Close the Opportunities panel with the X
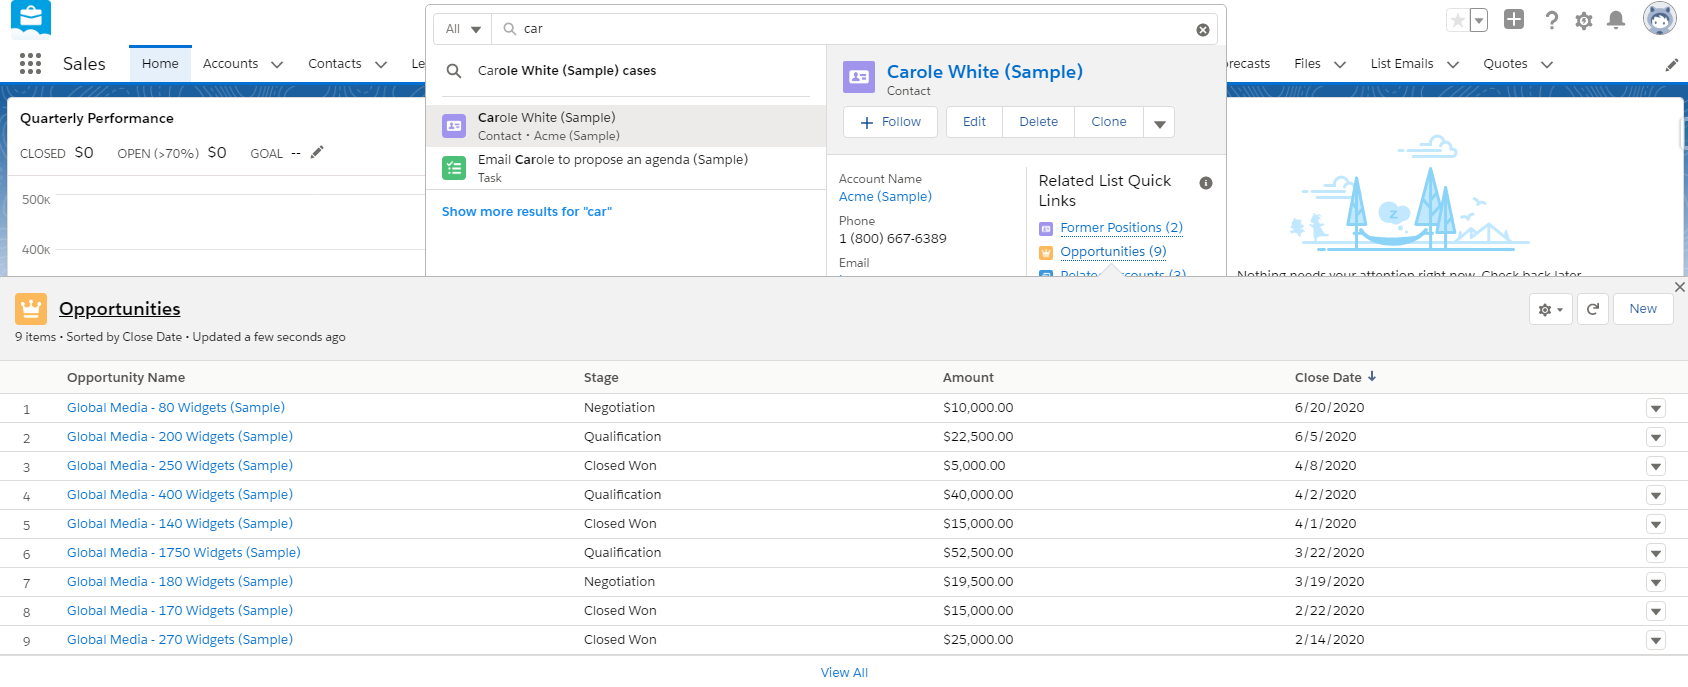The width and height of the screenshot is (1688, 687). tap(1679, 287)
